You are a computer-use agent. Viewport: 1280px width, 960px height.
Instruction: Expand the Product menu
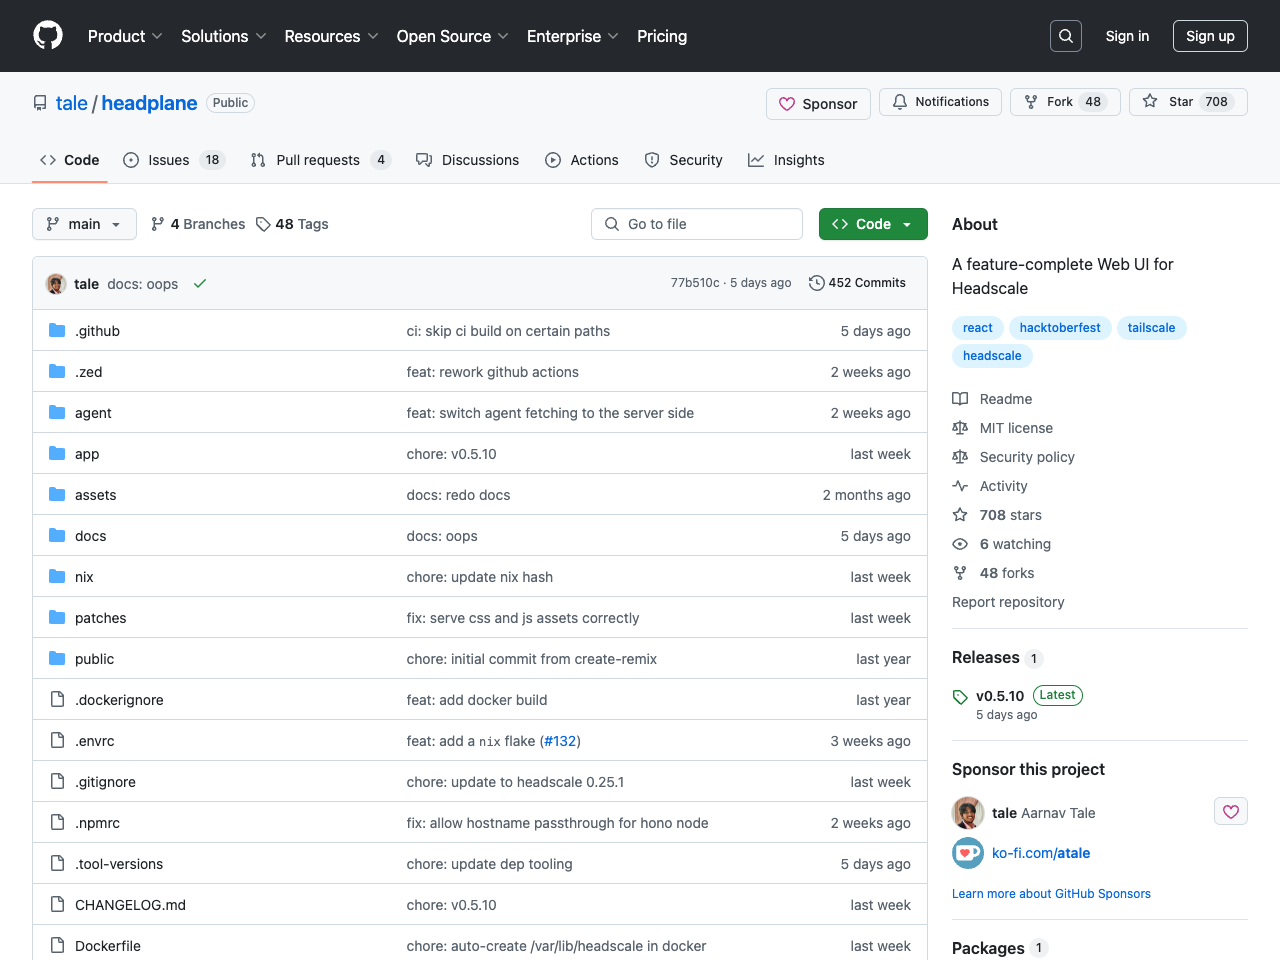[x=125, y=36]
